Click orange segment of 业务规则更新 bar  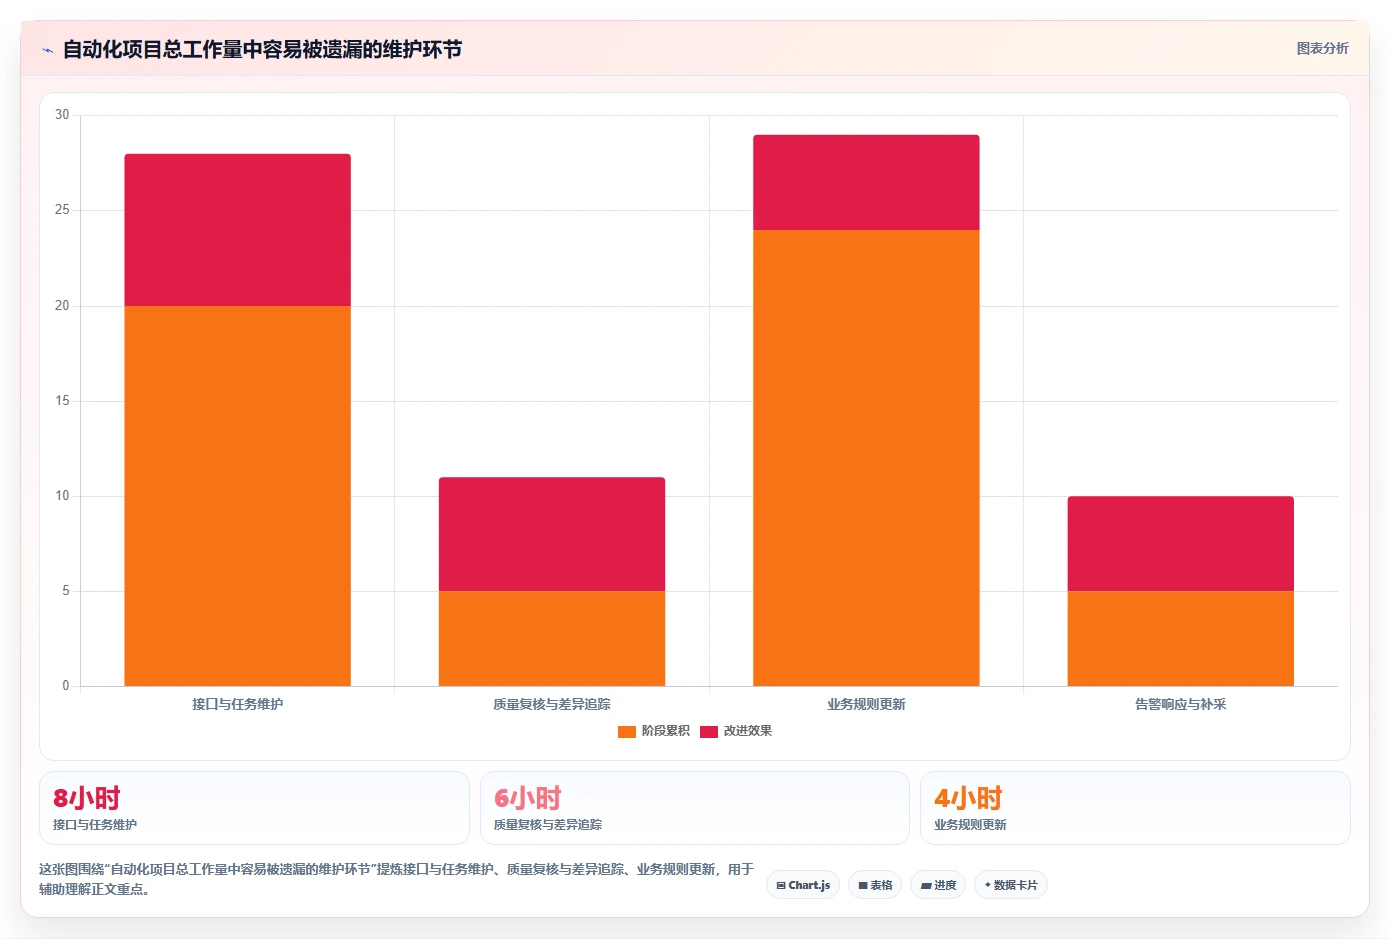click(x=866, y=458)
